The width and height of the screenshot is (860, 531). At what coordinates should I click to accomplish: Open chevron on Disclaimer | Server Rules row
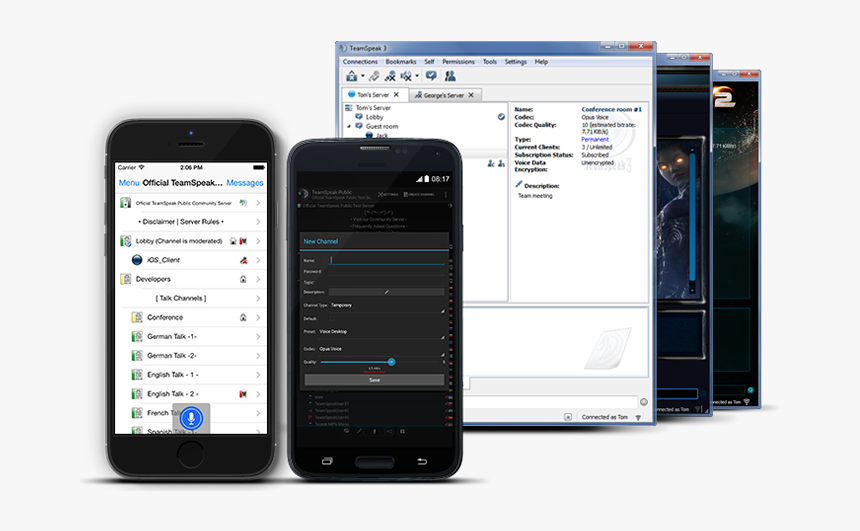point(258,222)
